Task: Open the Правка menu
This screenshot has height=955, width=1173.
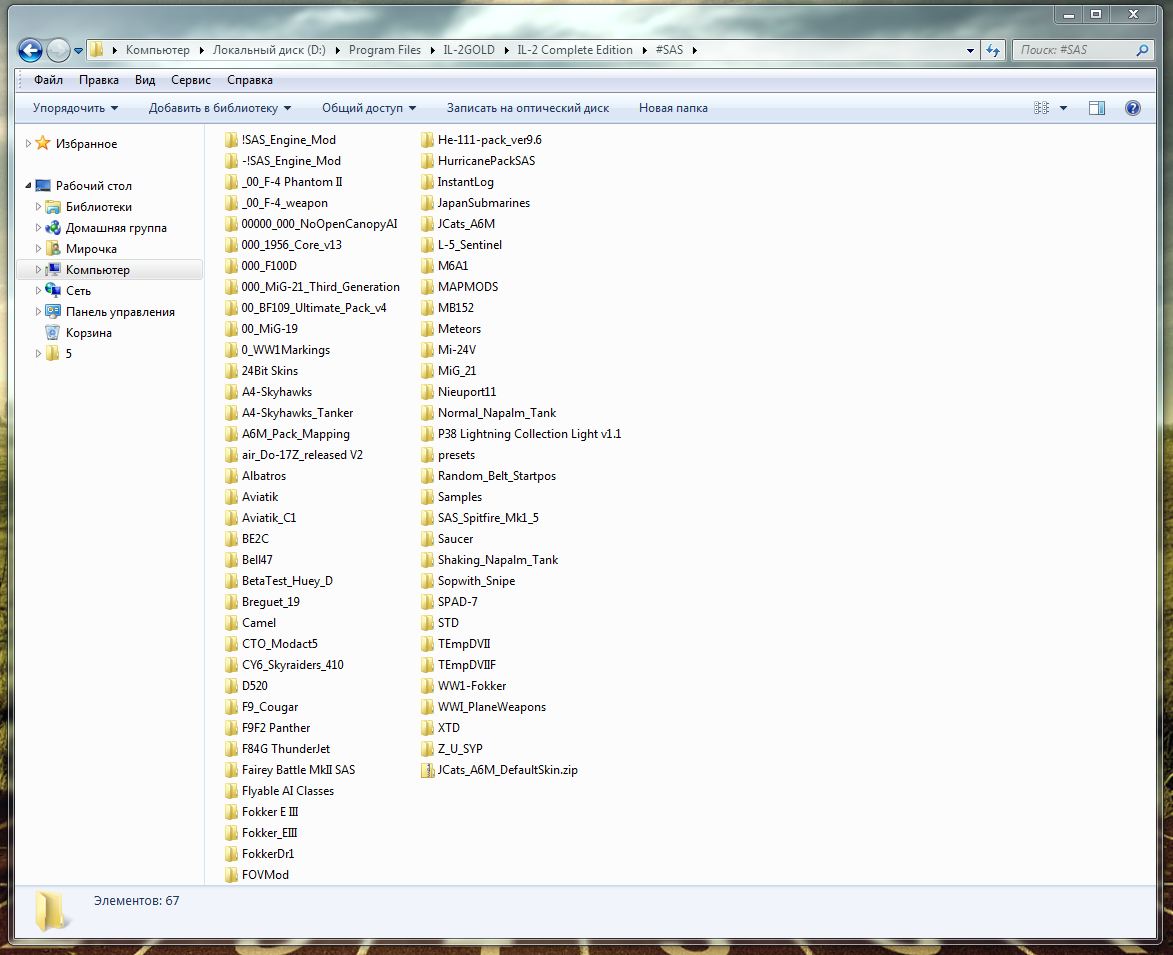Action: point(99,80)
